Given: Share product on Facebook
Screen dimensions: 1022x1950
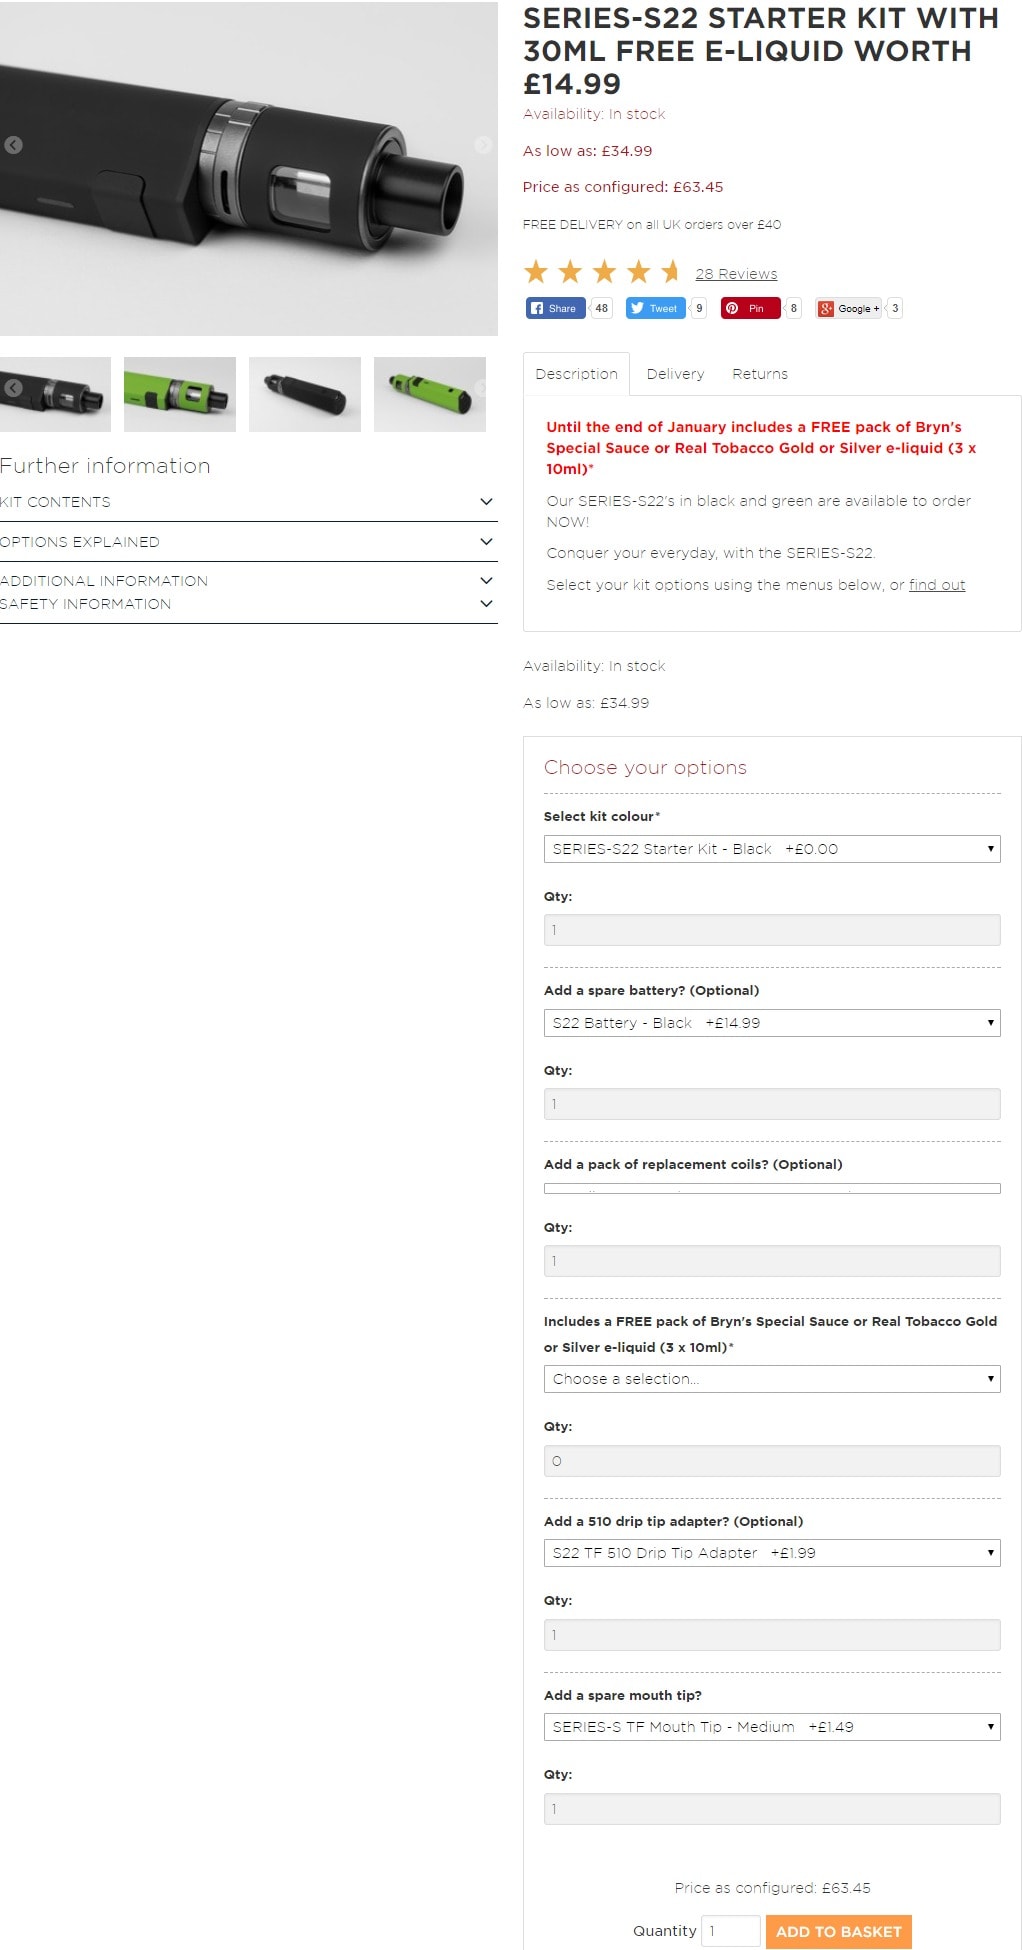Looking at the screenshot, I should pos(555,308).
